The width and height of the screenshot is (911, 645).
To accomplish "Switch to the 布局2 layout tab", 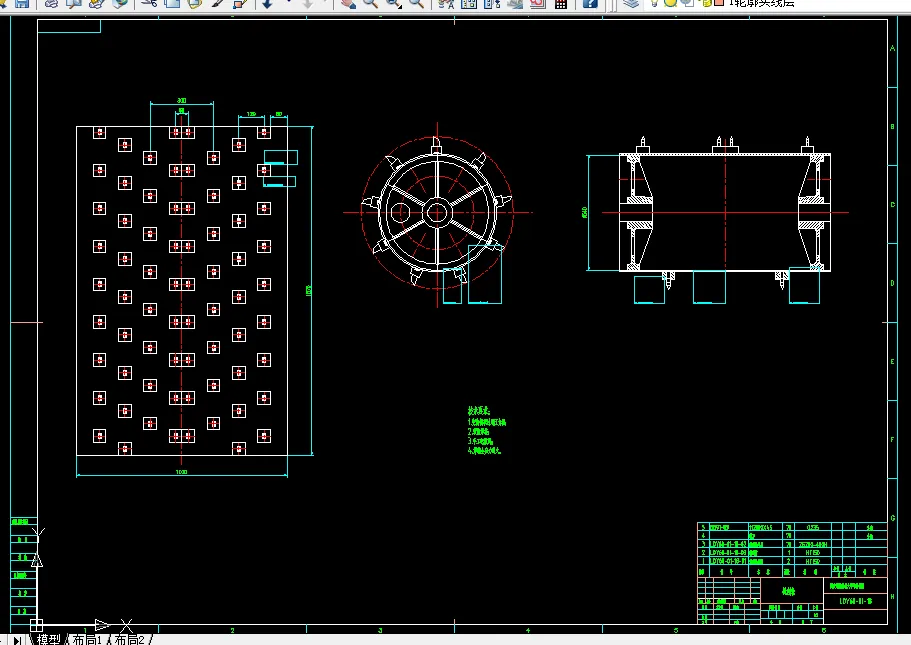I will pos(129,639).
